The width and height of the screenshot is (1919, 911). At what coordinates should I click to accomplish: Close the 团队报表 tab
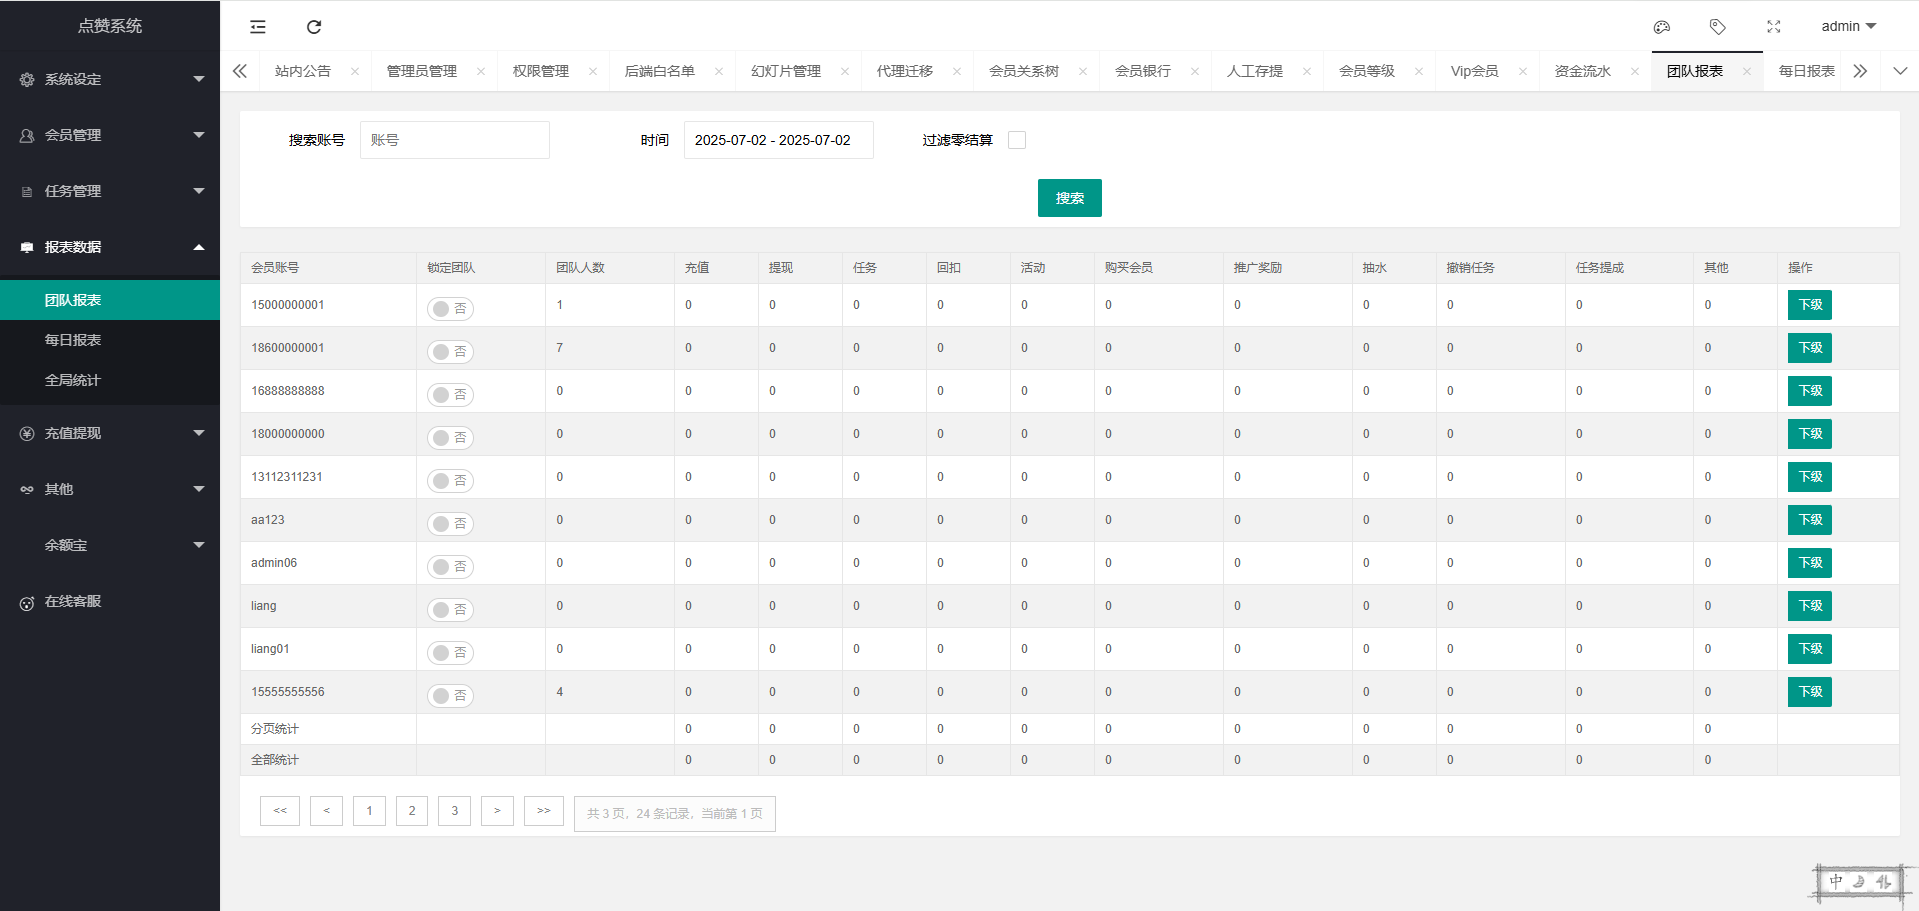point(1747,72)
